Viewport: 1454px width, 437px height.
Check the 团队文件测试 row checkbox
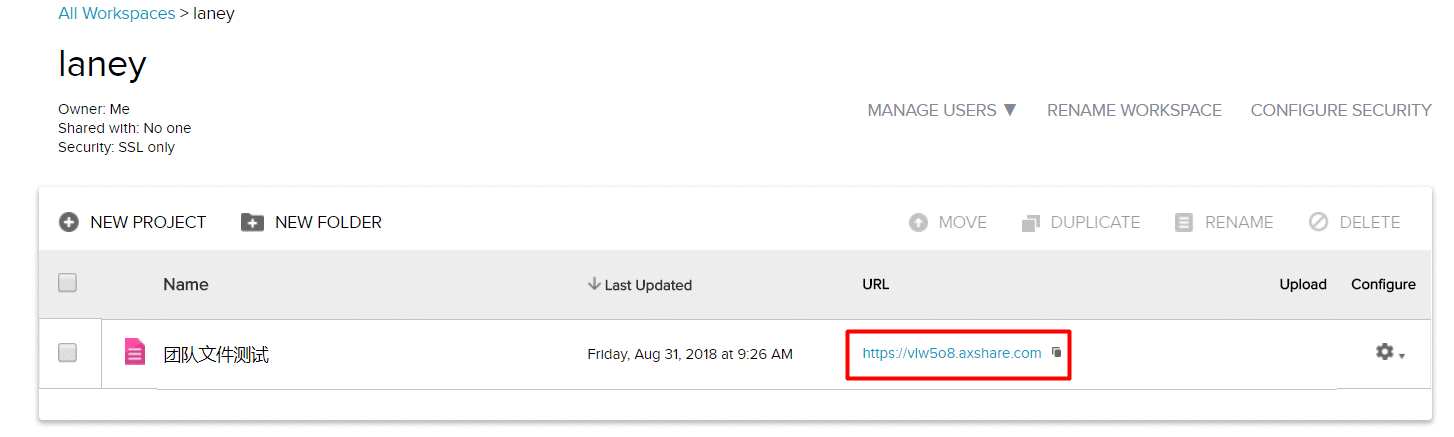pos(67,352)
